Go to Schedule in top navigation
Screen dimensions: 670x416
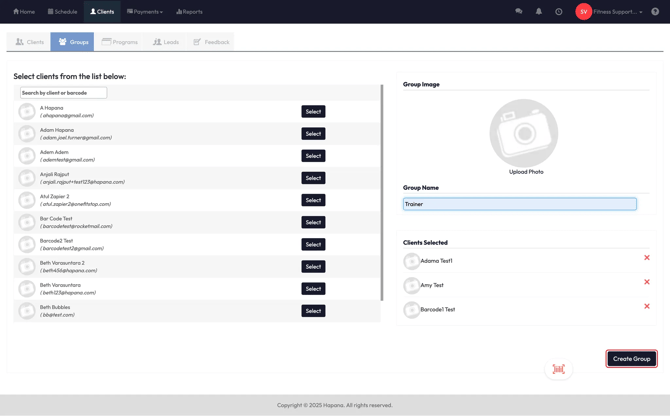(x=62, y=12)
